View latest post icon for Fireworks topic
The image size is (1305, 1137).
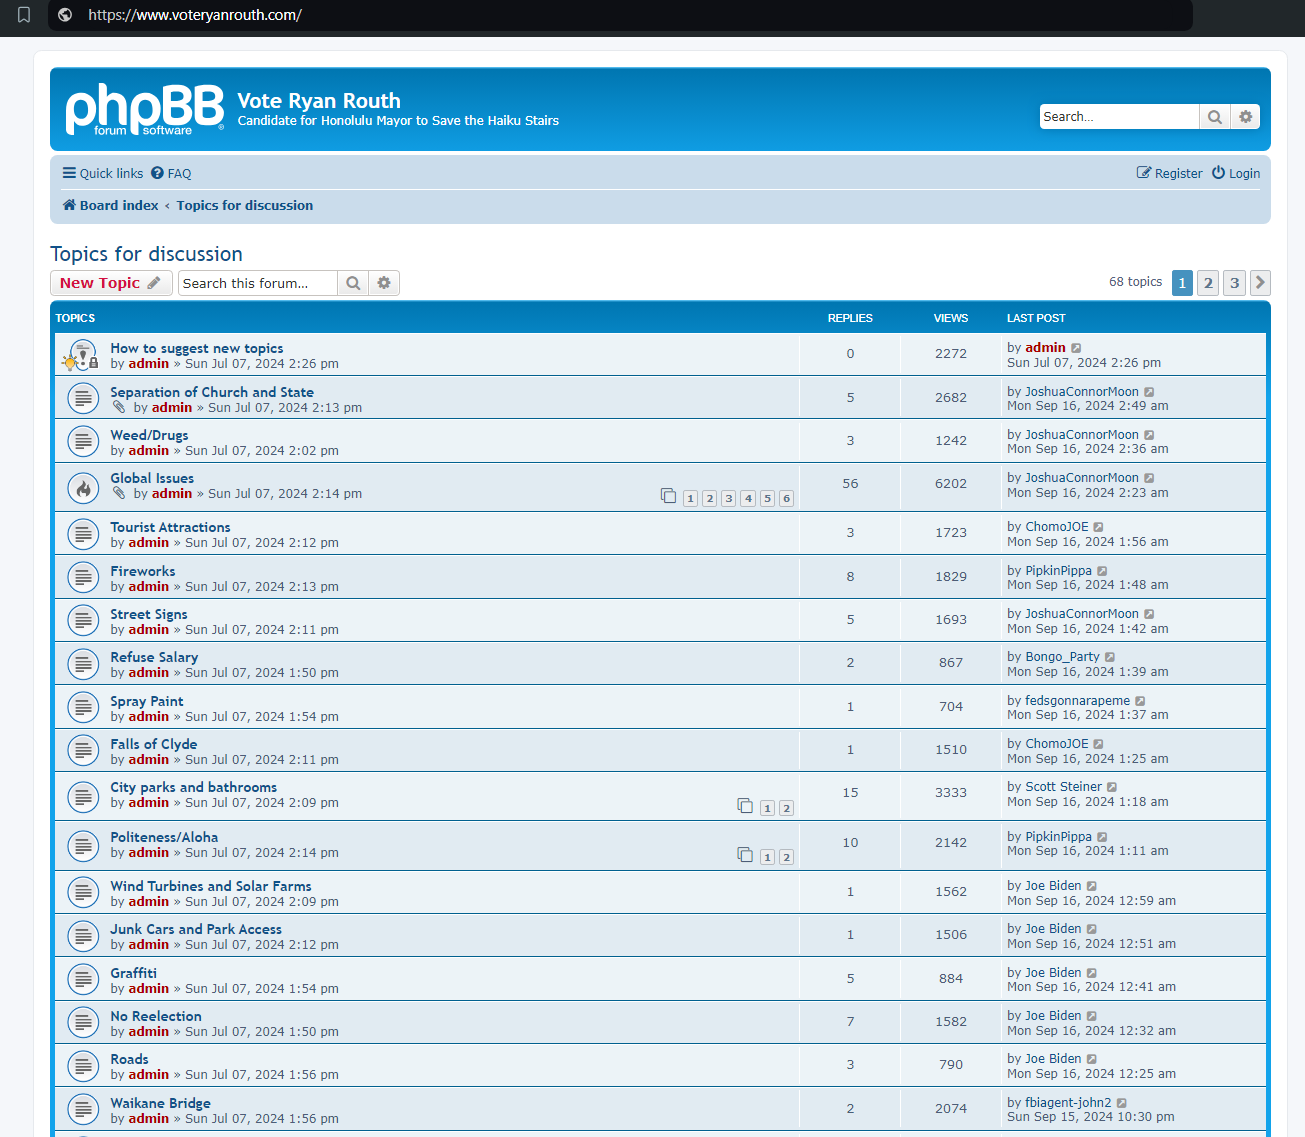1102,571
